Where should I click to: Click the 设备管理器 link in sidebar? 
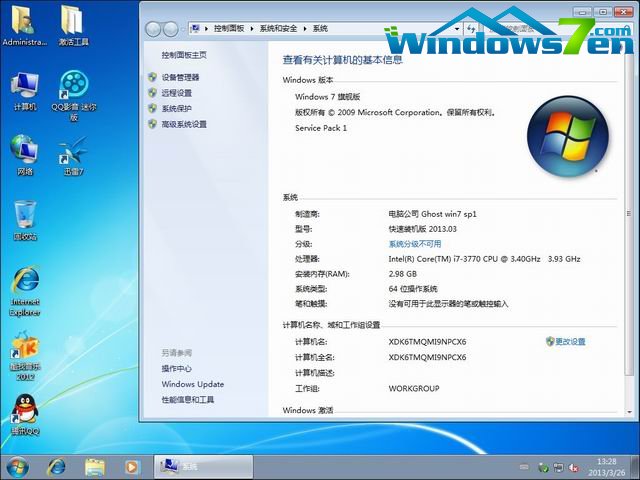(x=180, y=77)
